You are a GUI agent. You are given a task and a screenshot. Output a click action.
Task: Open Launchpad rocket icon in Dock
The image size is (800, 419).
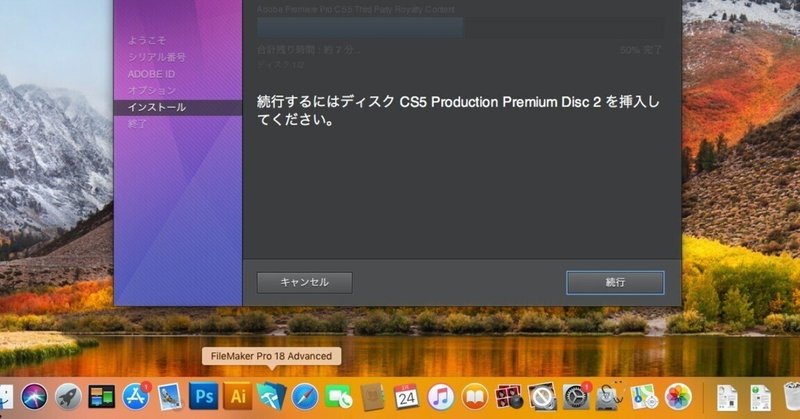tap(68, 397)
